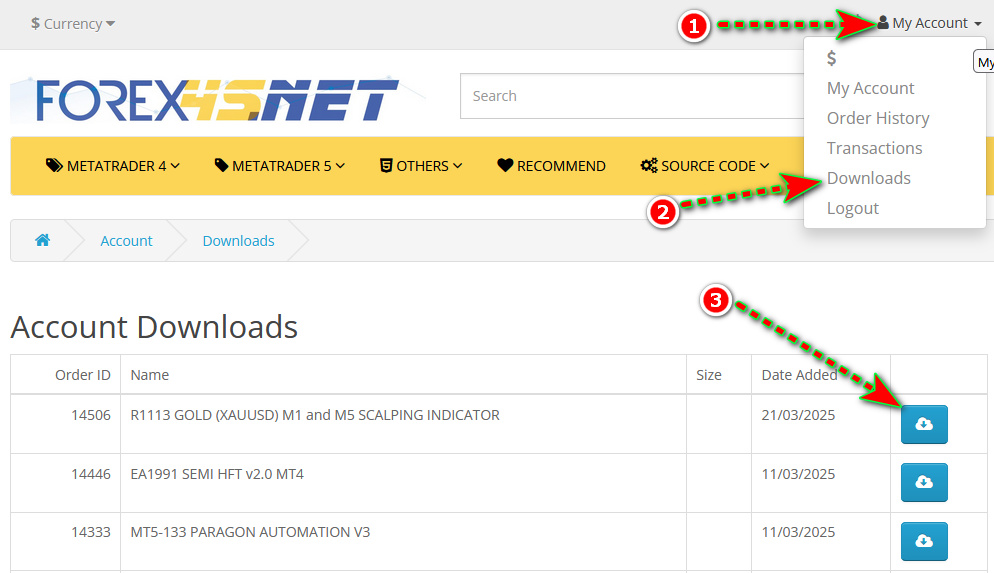This screenshot has height=573, width=994.
Task: Collapse the My Account dropdown
Action: (x=929, y=23)
